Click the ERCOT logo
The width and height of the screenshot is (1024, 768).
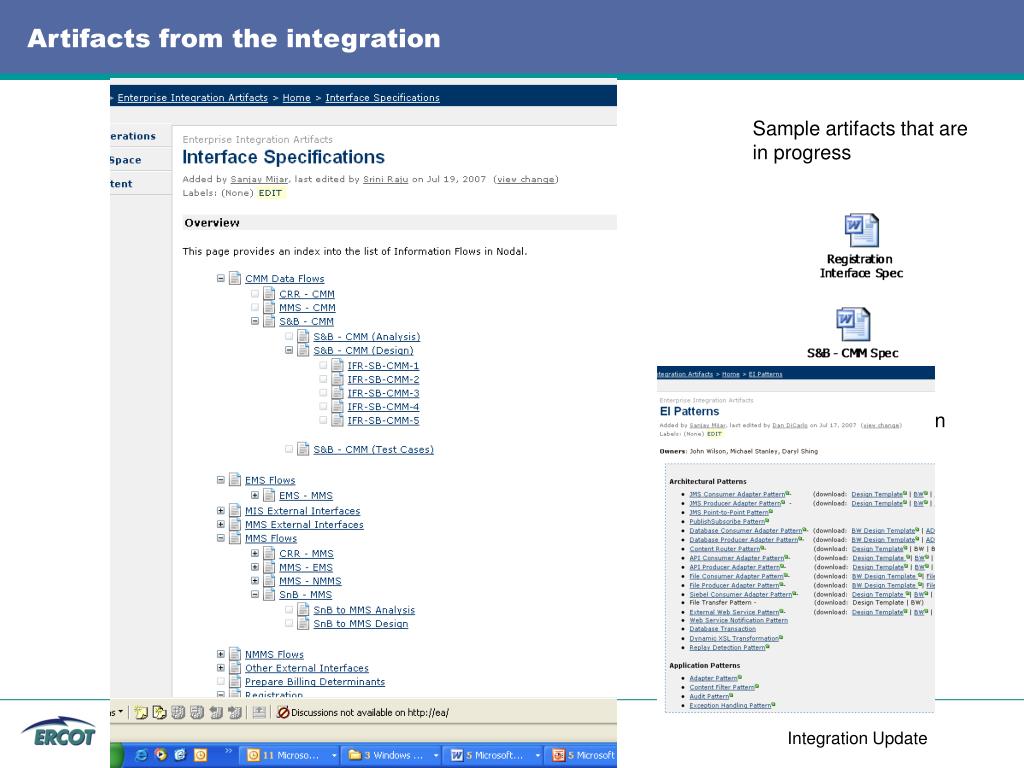(58, 732)
